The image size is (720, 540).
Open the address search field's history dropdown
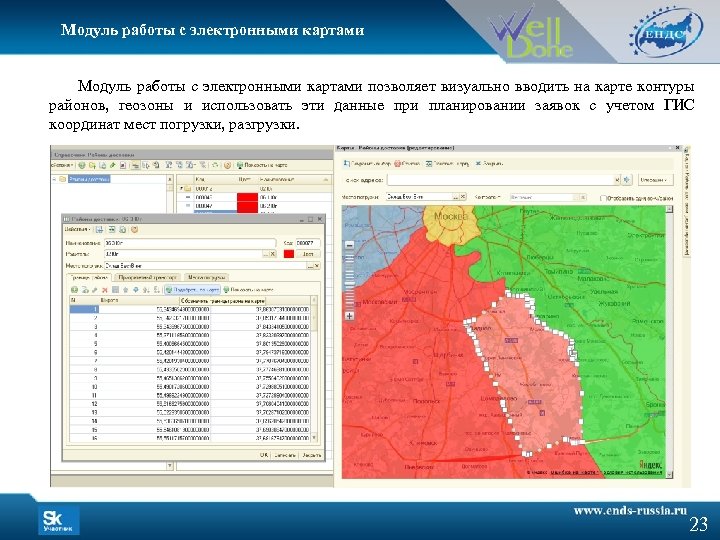(617, 180)
